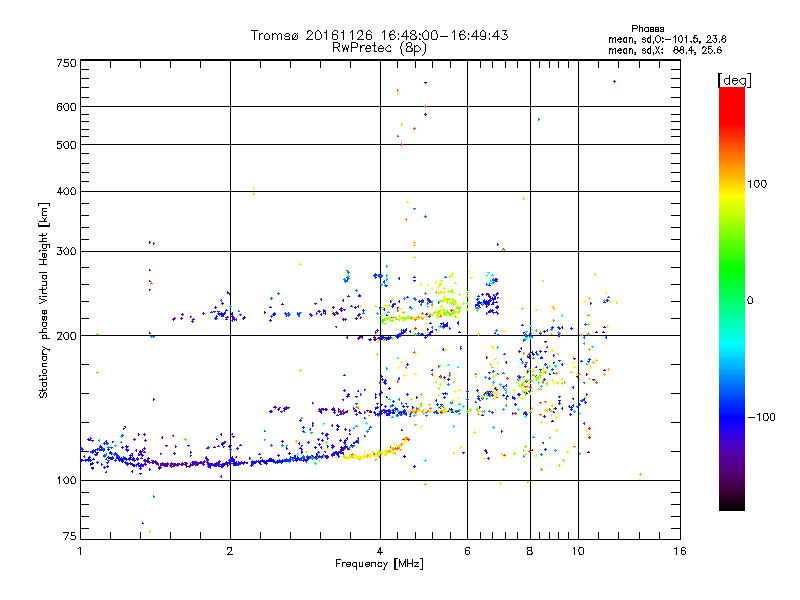This screenshot has height=600, width=800.
Task: Click the y-axis tick label '400'
Action: [66, 192]
